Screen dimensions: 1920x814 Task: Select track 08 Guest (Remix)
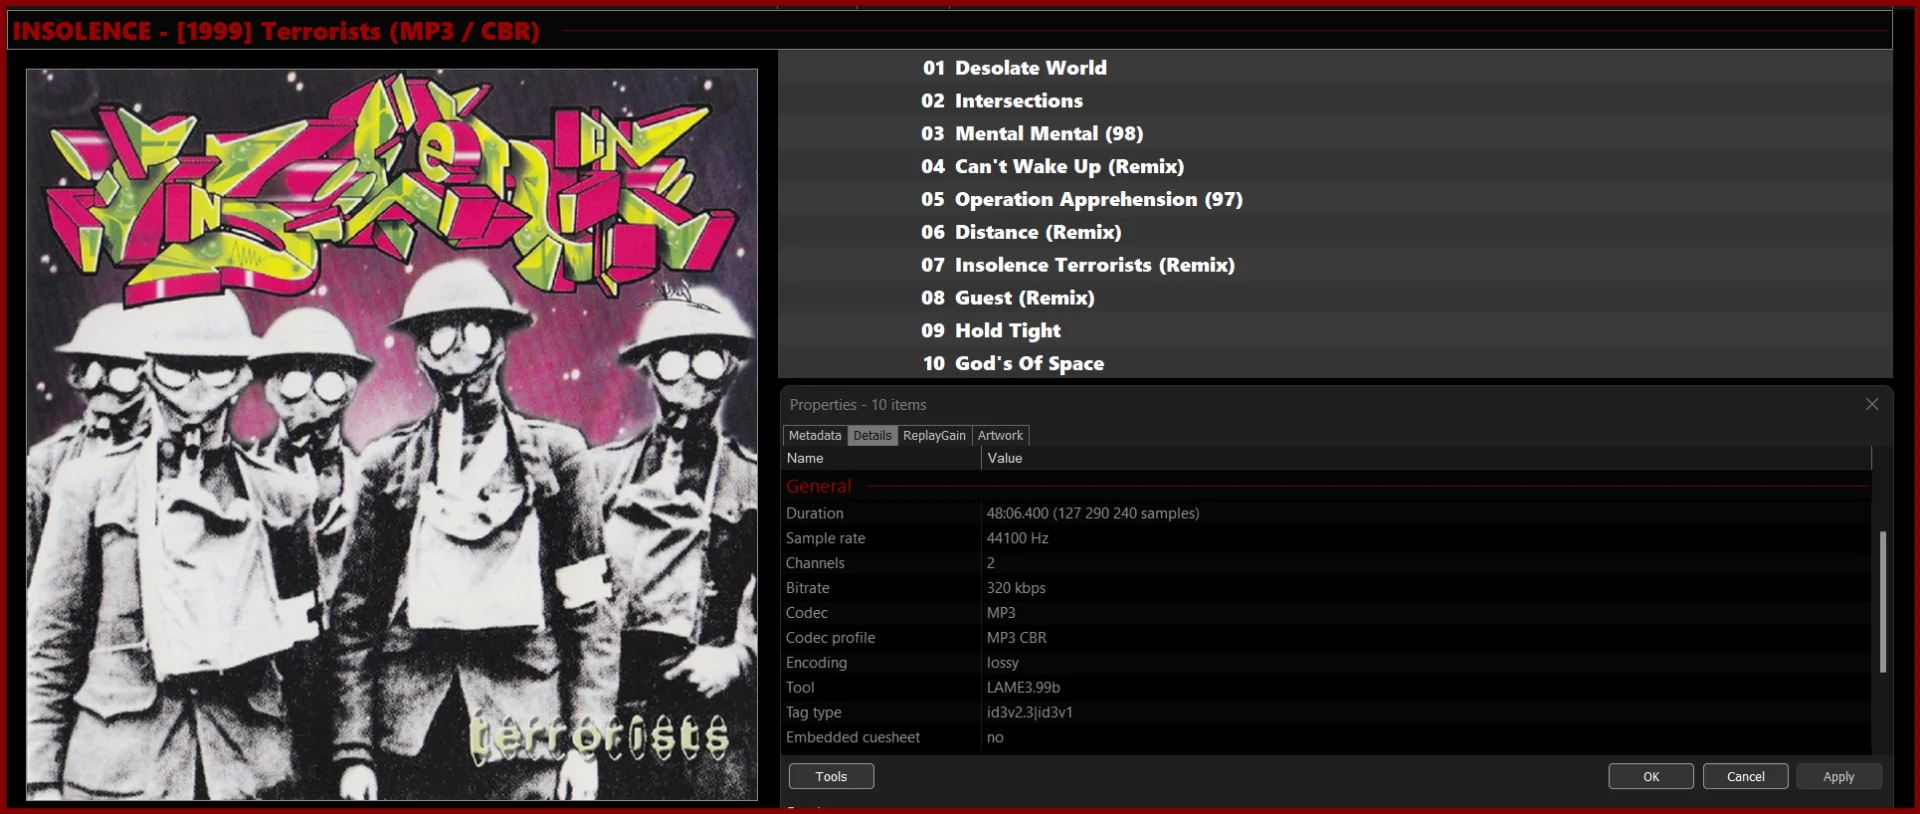[1335, 298]
